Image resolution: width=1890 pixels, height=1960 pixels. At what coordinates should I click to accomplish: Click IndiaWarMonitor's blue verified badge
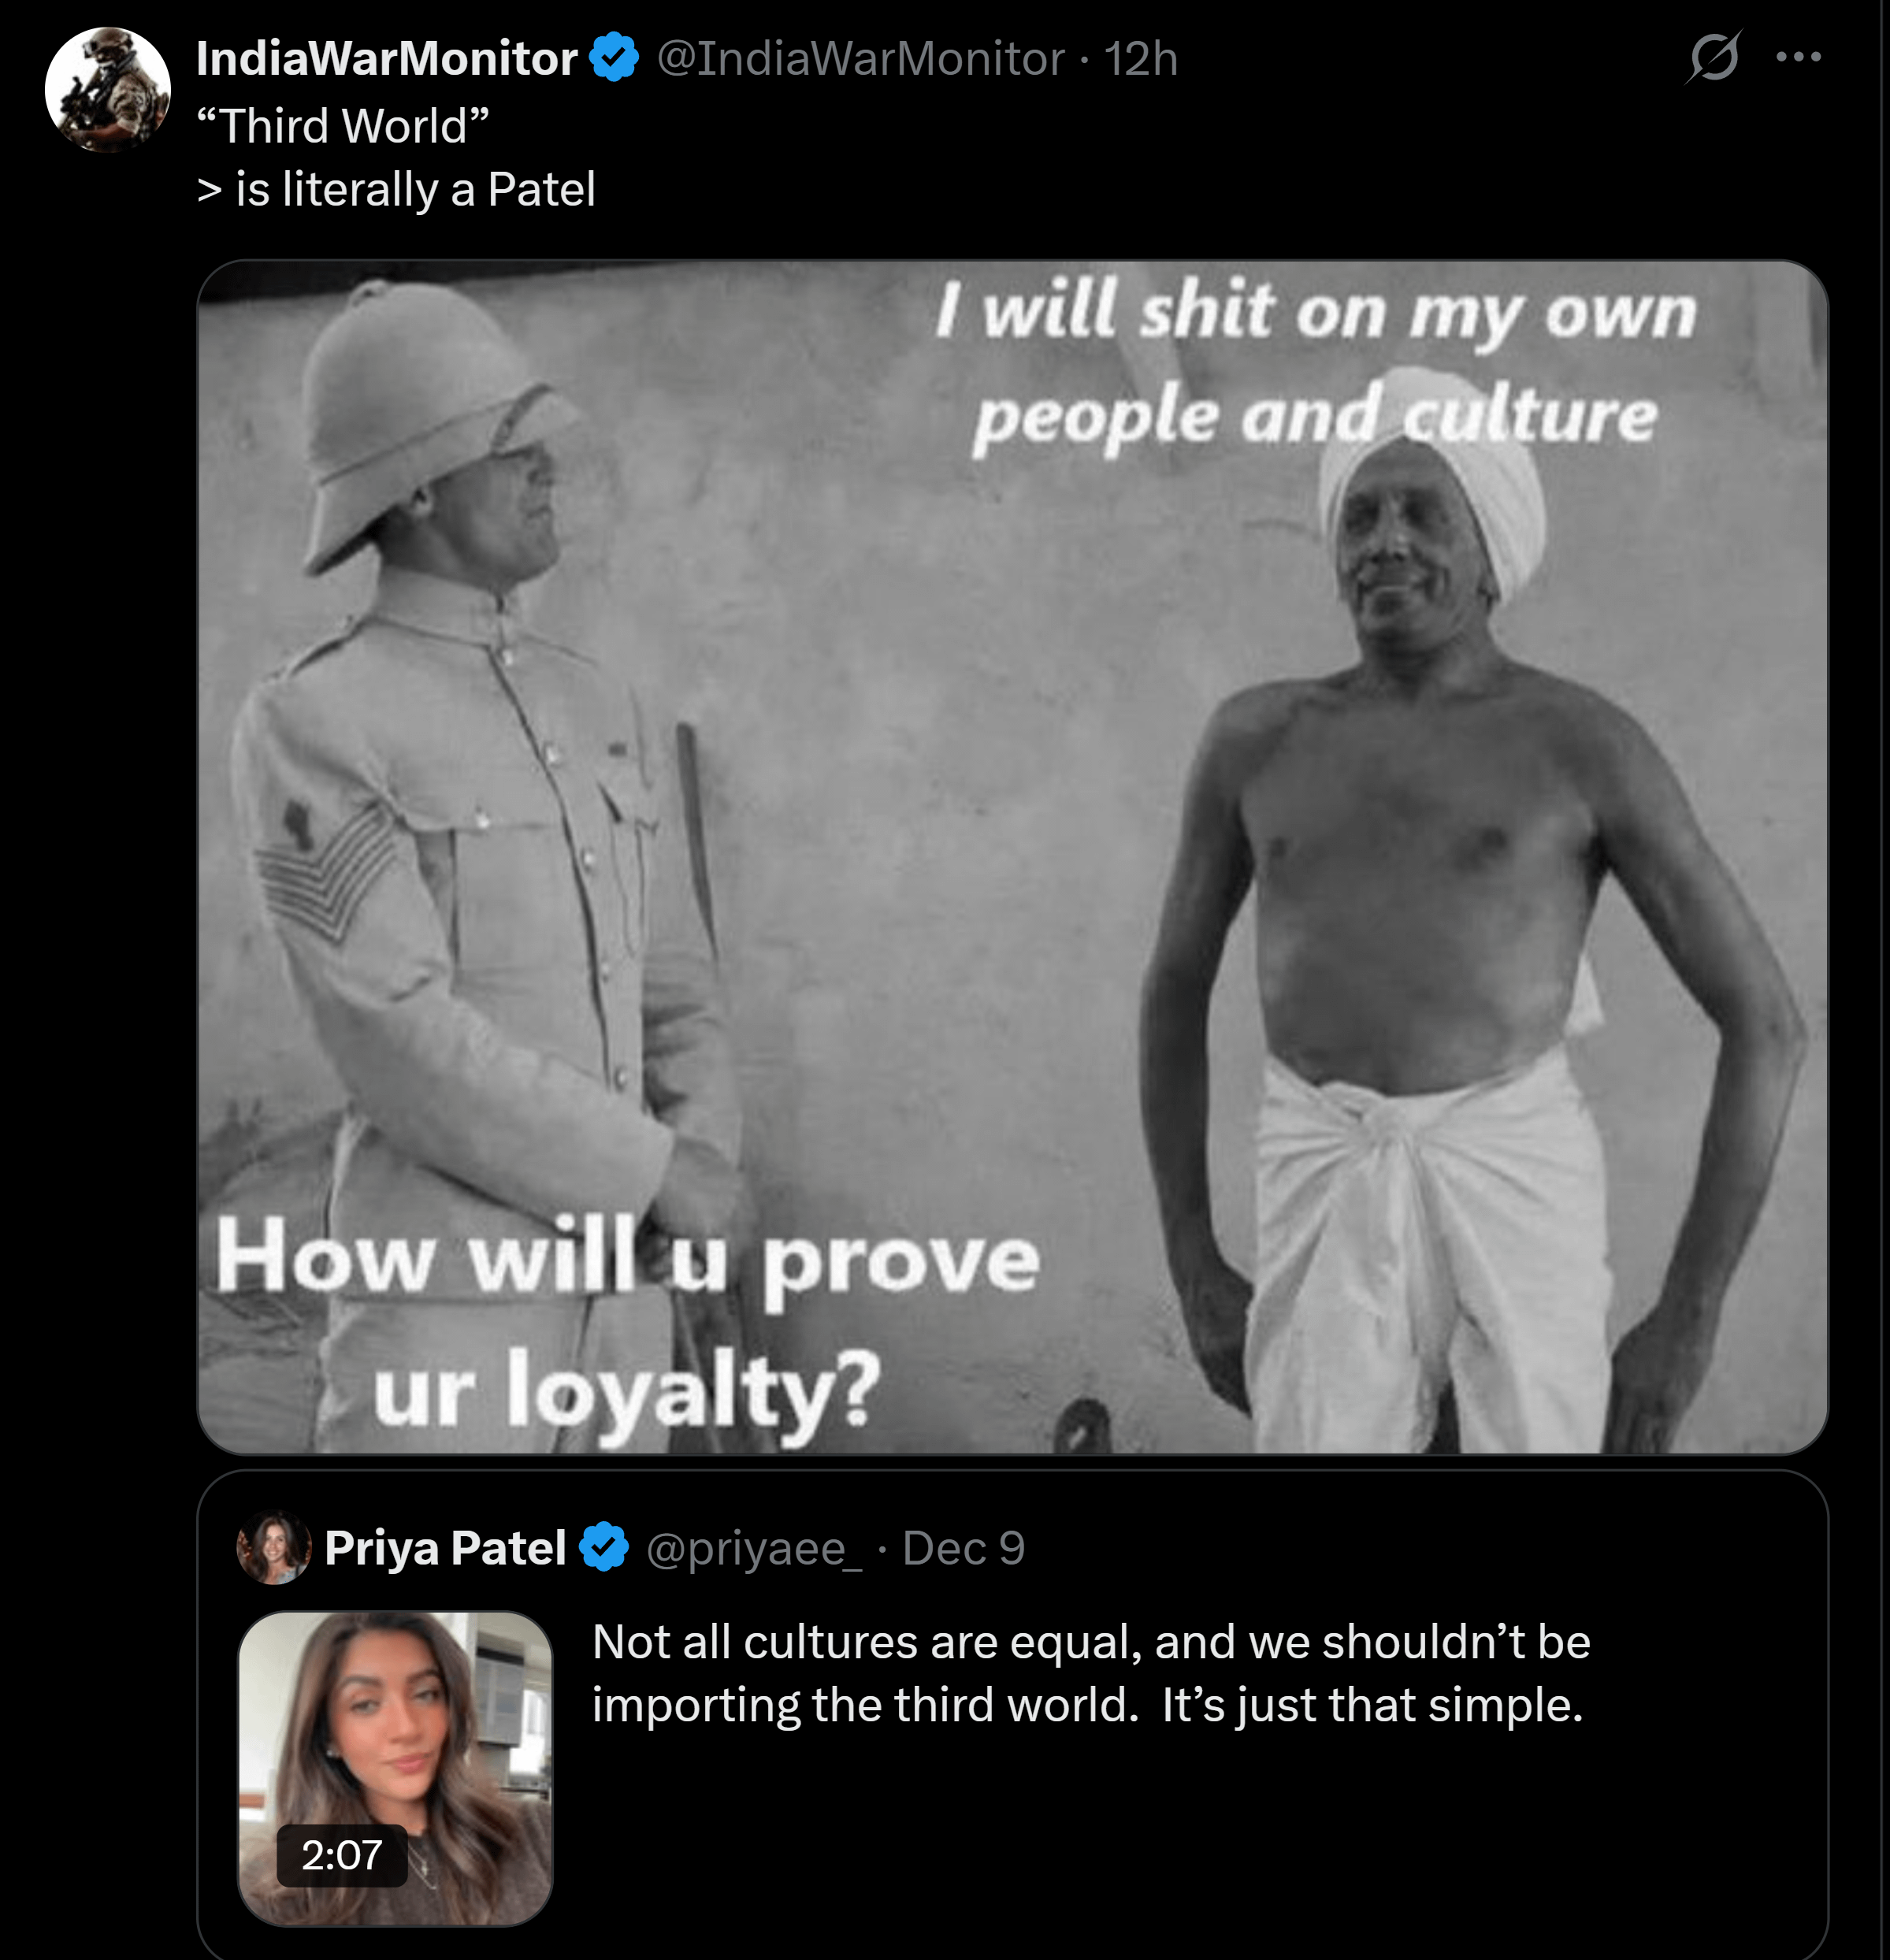[614, 57]
